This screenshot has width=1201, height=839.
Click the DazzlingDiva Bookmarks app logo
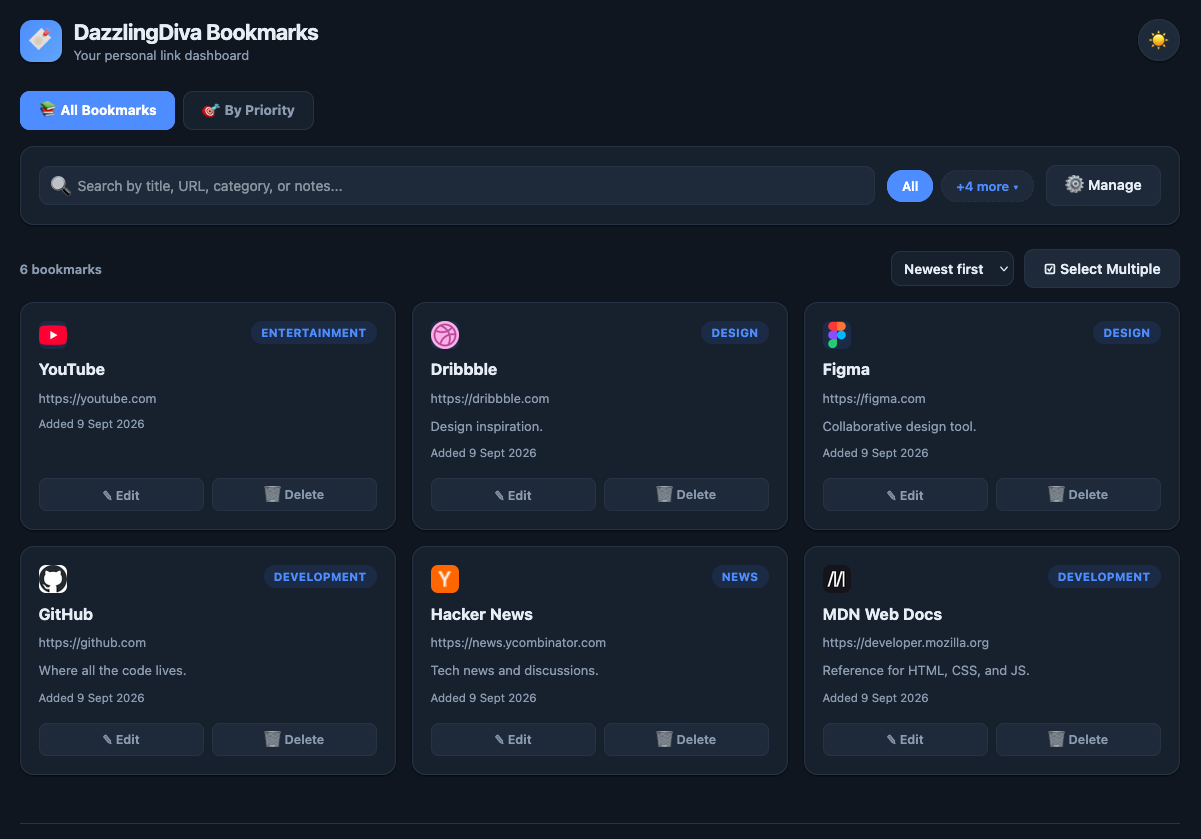tap(41, 41)
